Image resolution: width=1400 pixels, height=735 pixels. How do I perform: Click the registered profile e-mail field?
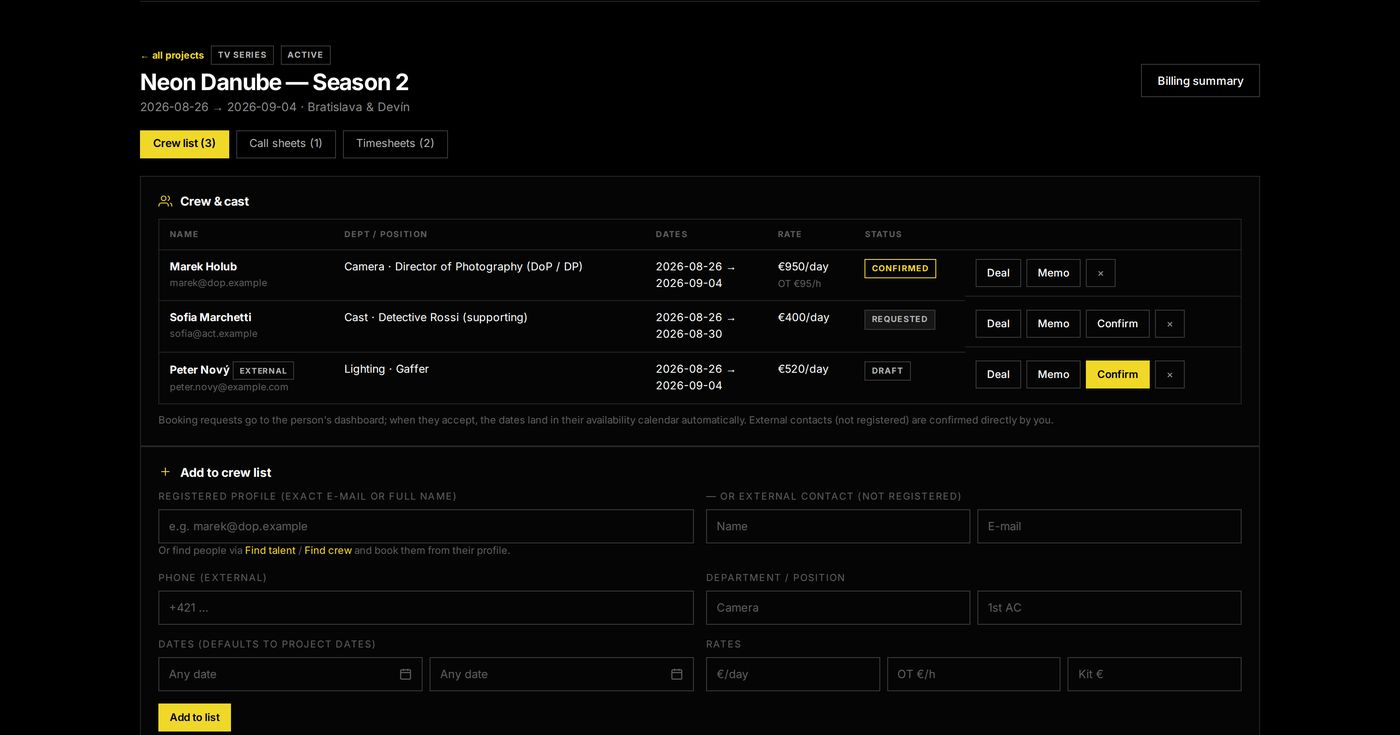426,527
